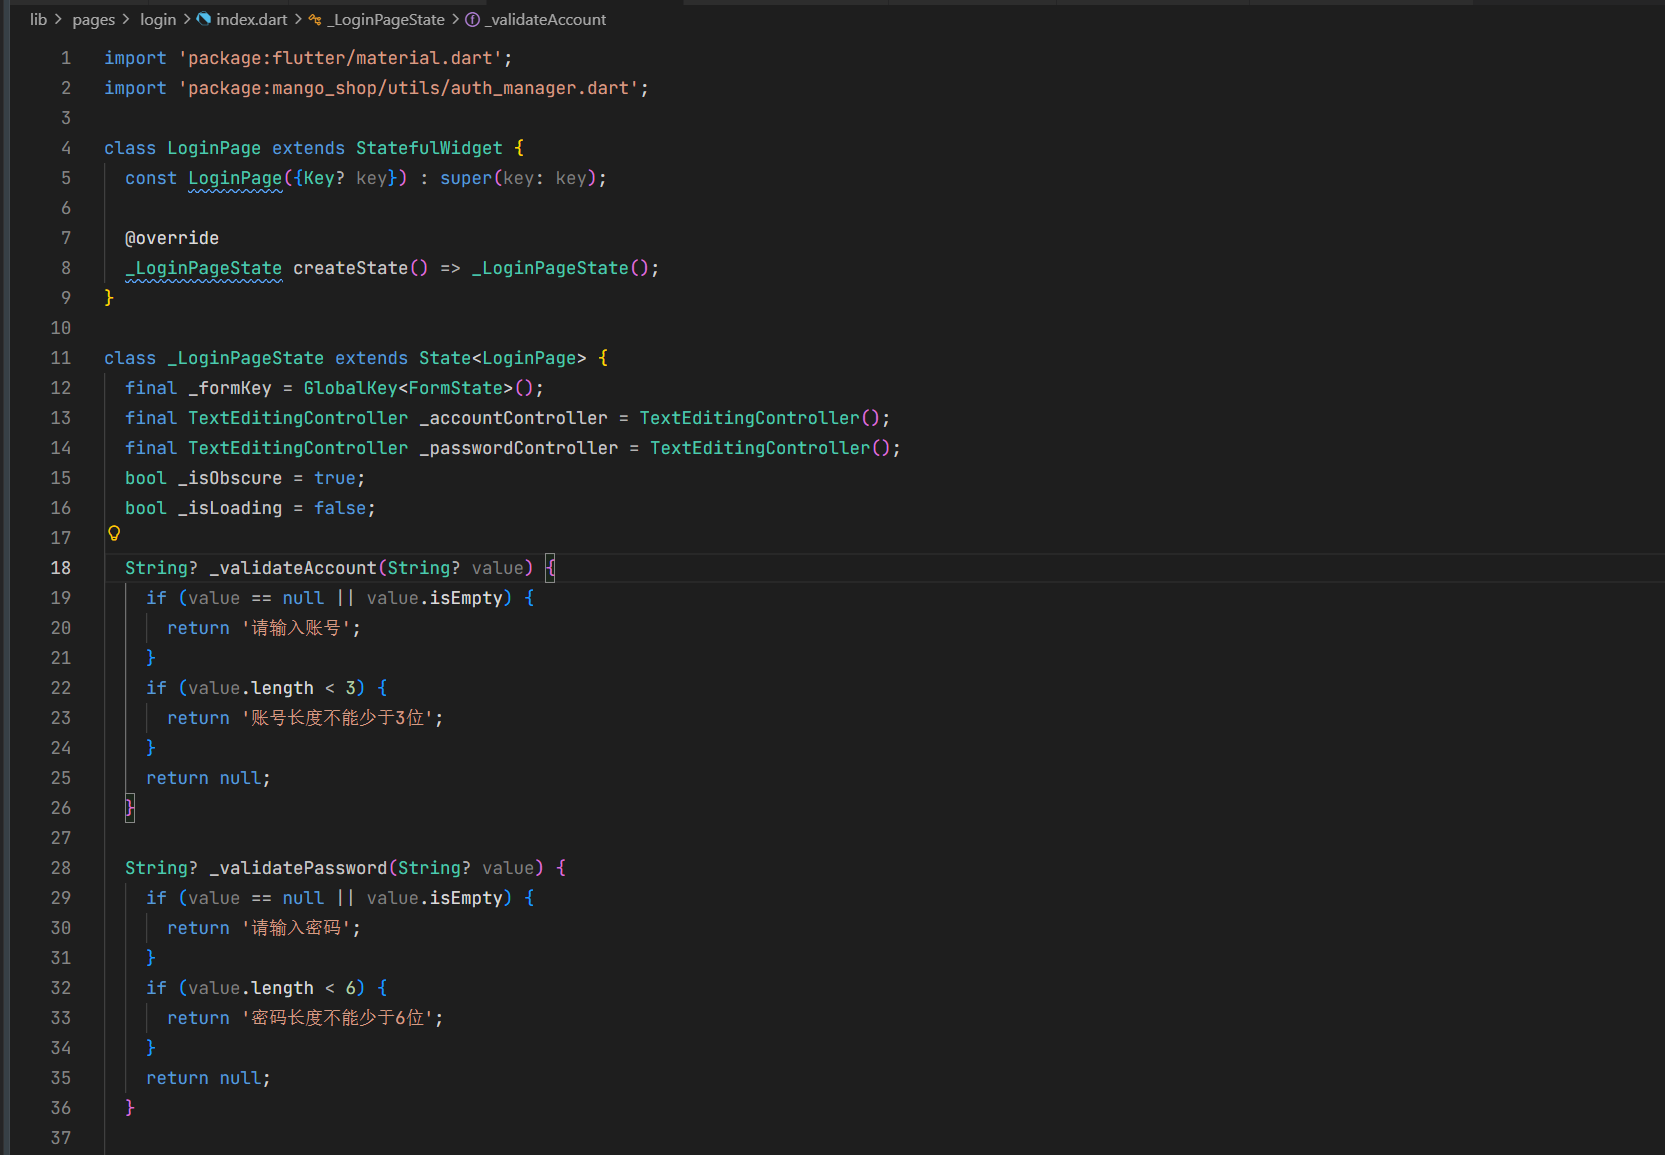Click the string '请输入账号' on line 20
This screenshot has height=1155, width=1665.
tap(296, 628)
